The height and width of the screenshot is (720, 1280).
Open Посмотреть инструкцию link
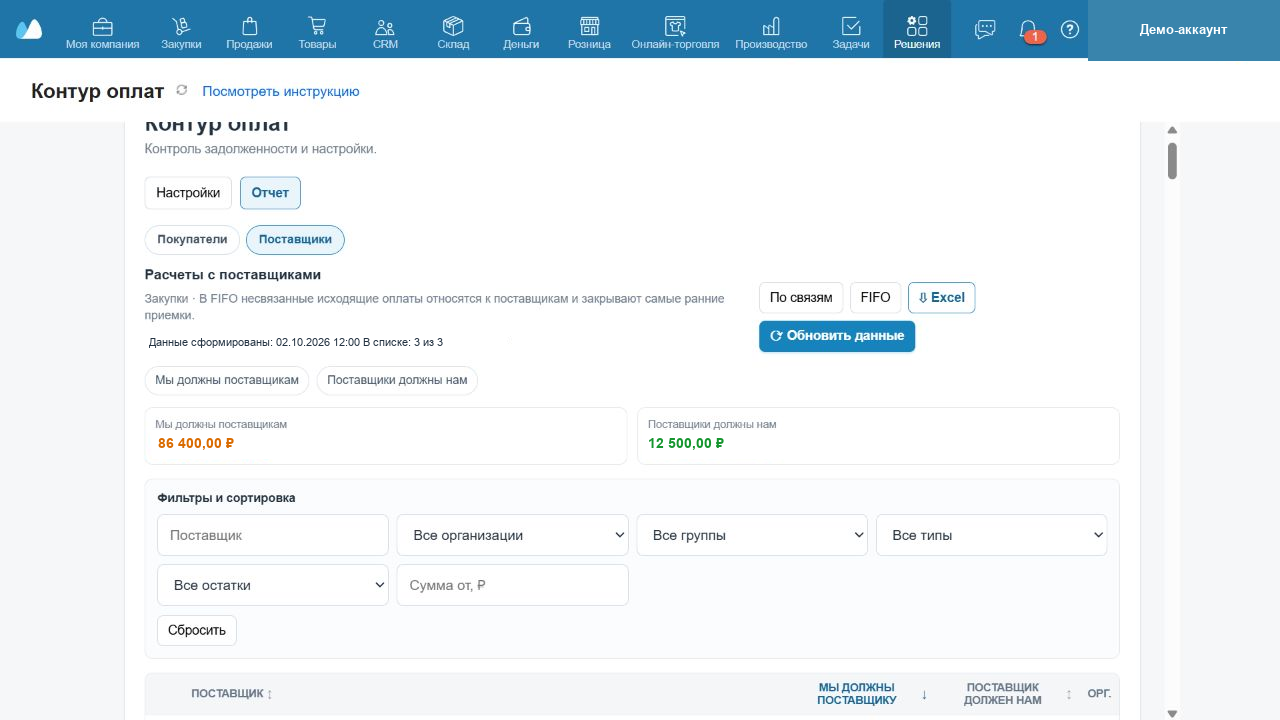[x=281, y=91]
